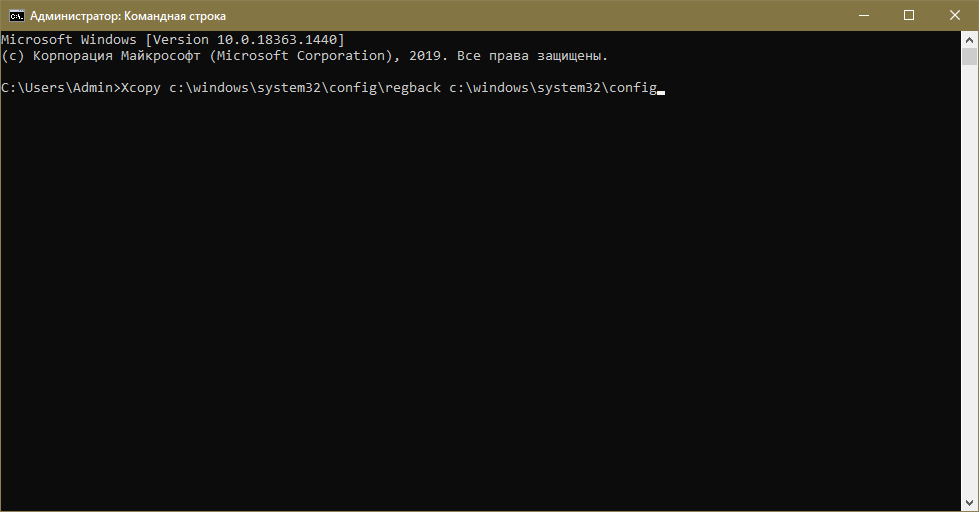Maximize the Command Prompt window
This screenshot has width=979, height=512.
[x=908, y=16]
